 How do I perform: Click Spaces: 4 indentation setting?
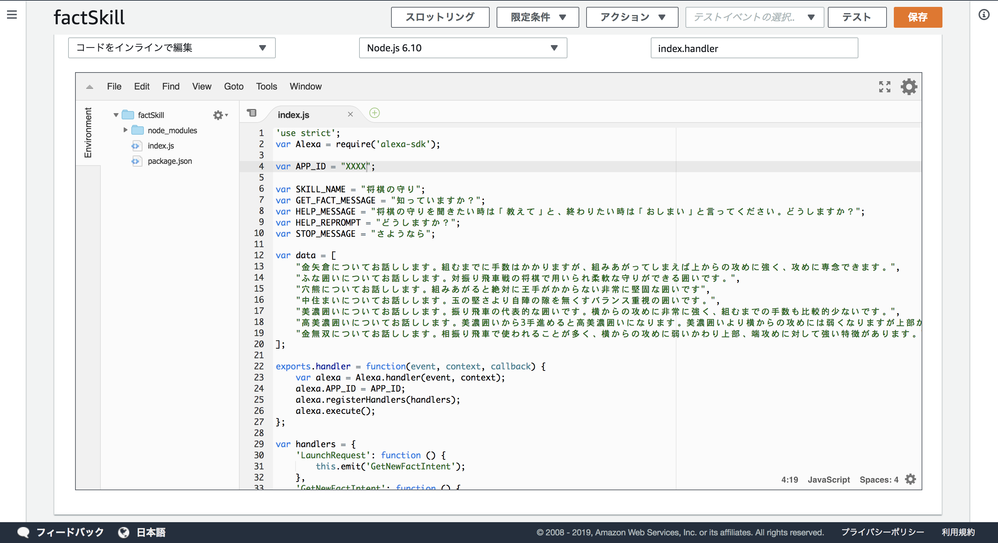click(879, 480)
